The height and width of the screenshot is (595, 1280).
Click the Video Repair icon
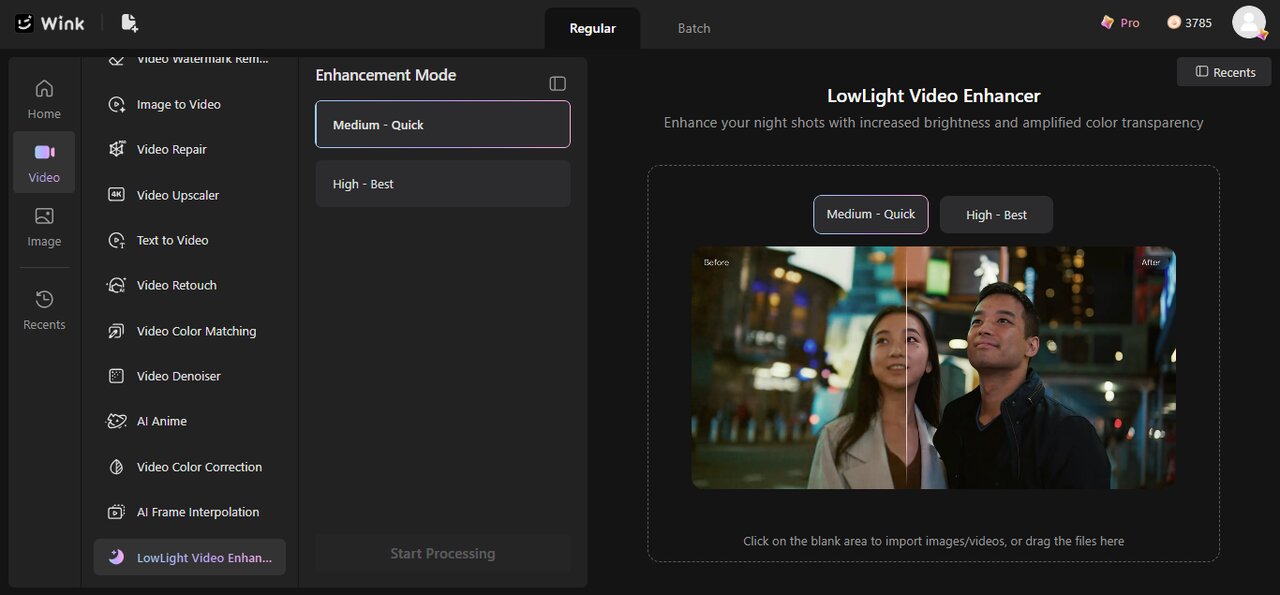coord(116,149)
